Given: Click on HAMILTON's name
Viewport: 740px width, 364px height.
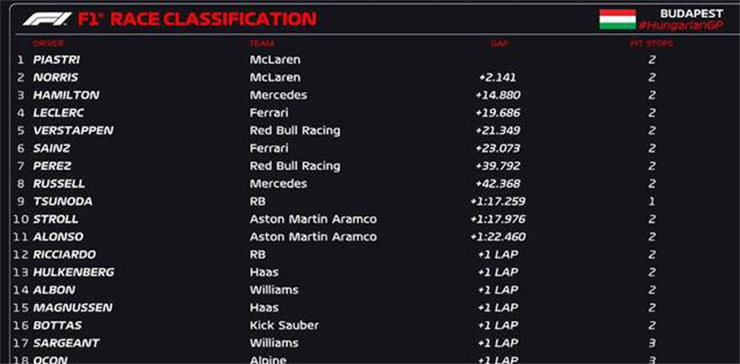Looking at the screenshot, I should click(66, 95).
